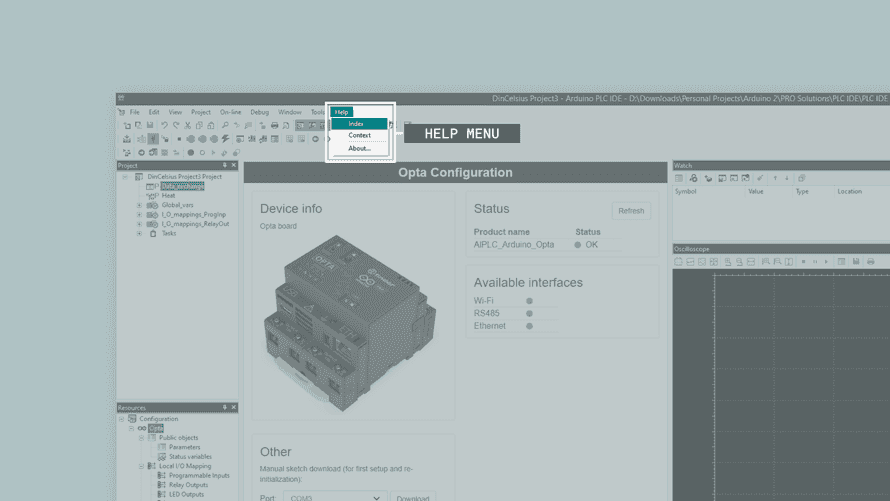Screen dimensions: 890x501
Task: Collapse the Local I/O Mapping node
Action: (x=141, y=466)
